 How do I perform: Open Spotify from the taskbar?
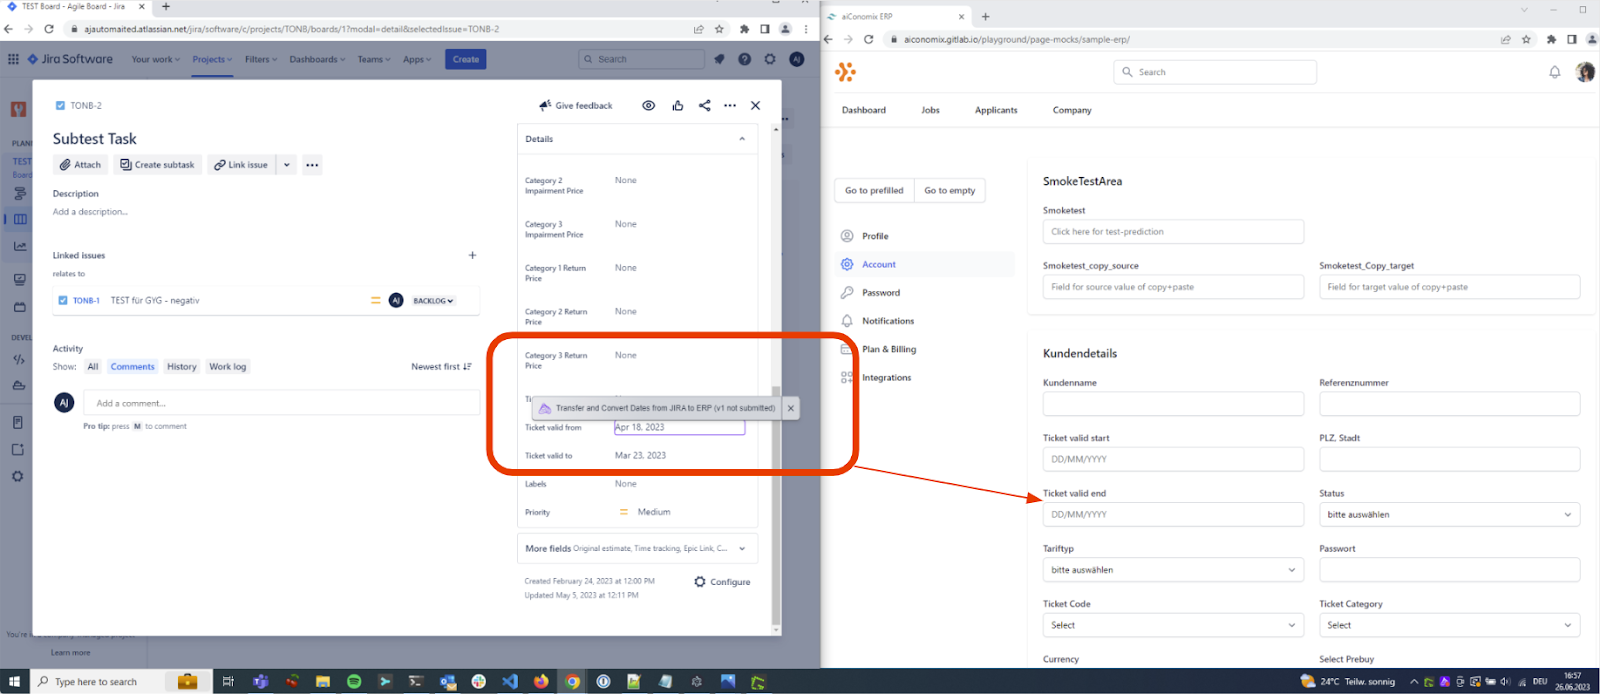[354, 682]
